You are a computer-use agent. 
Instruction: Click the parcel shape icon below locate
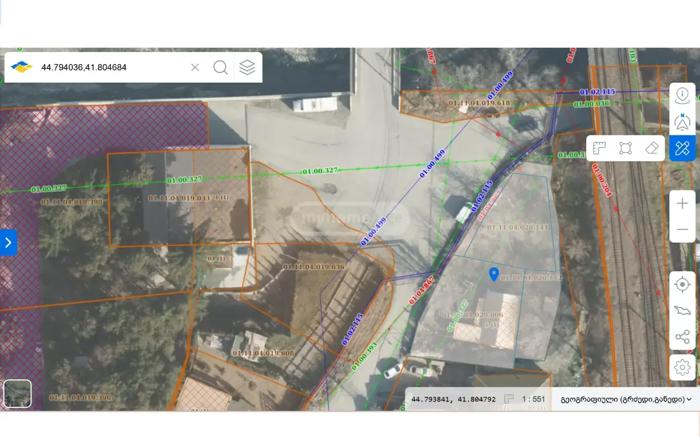click(x=683, y=311)
